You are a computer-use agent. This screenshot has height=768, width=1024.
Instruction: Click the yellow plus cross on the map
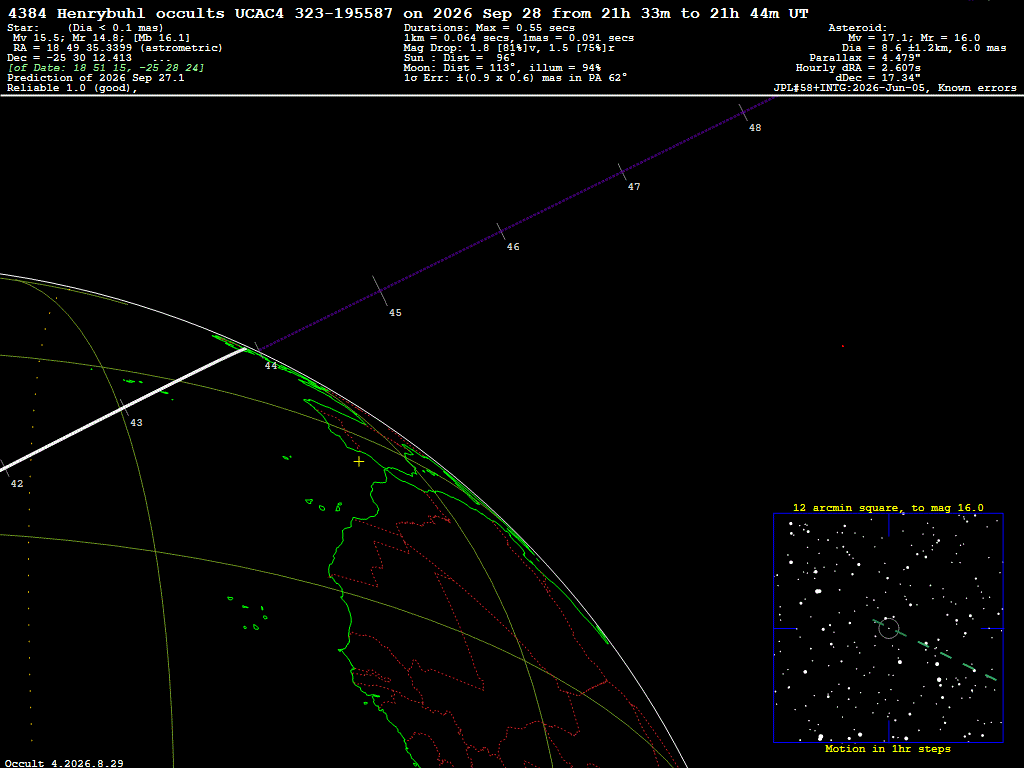click(359, 462)
